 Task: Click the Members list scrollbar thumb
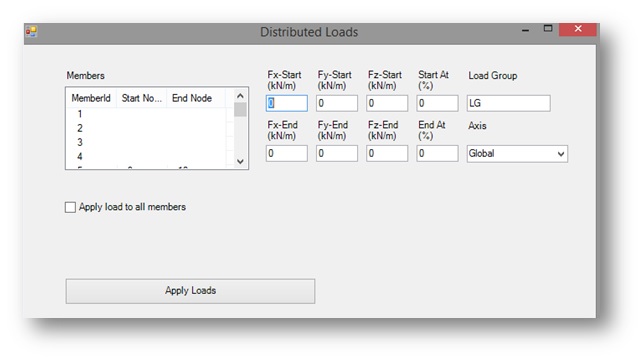[240, 110]
